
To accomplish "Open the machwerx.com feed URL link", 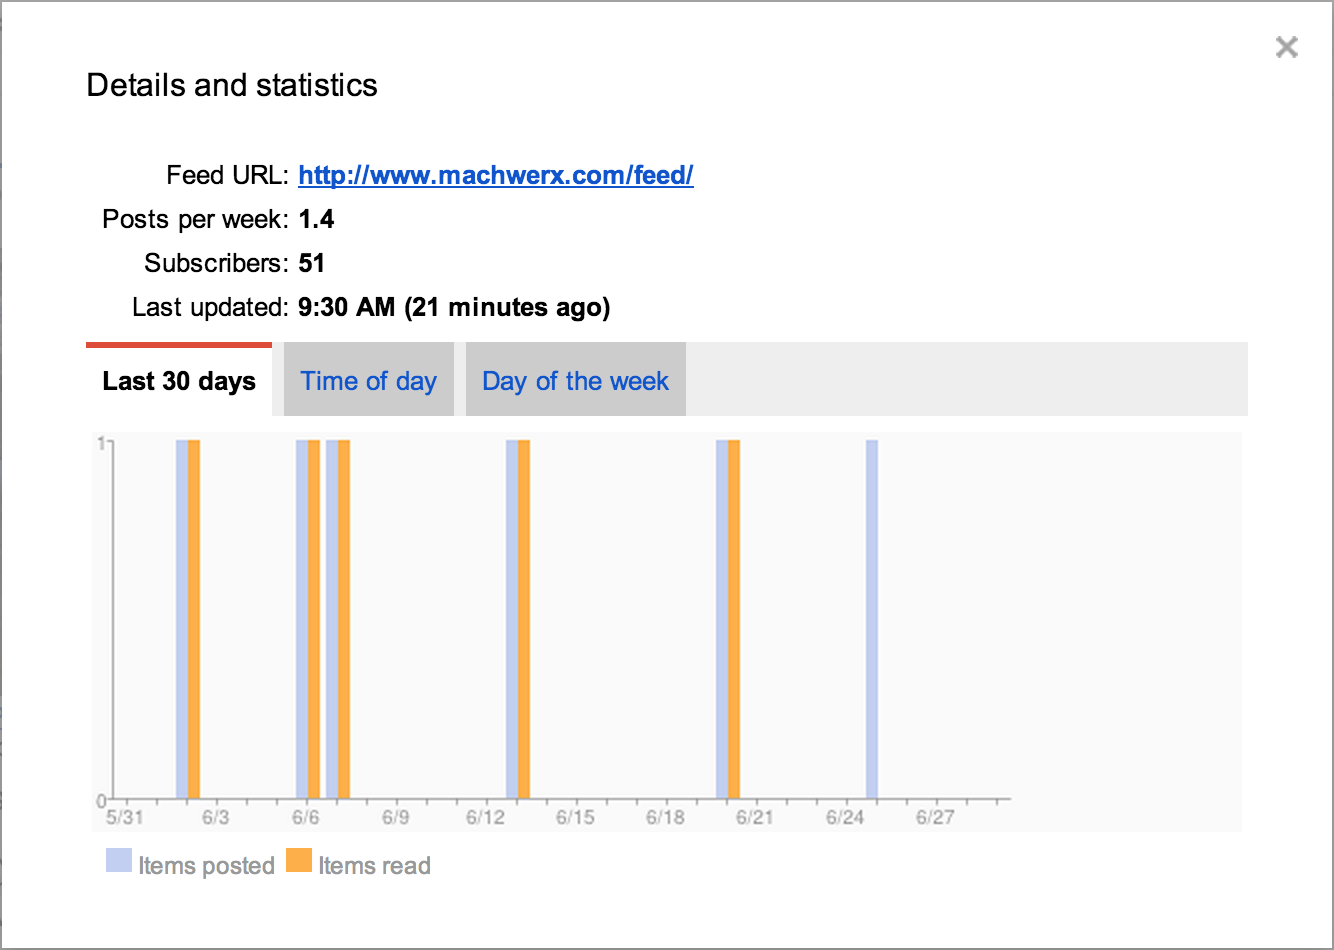I will pyautogui.click(x=496, y=175).
